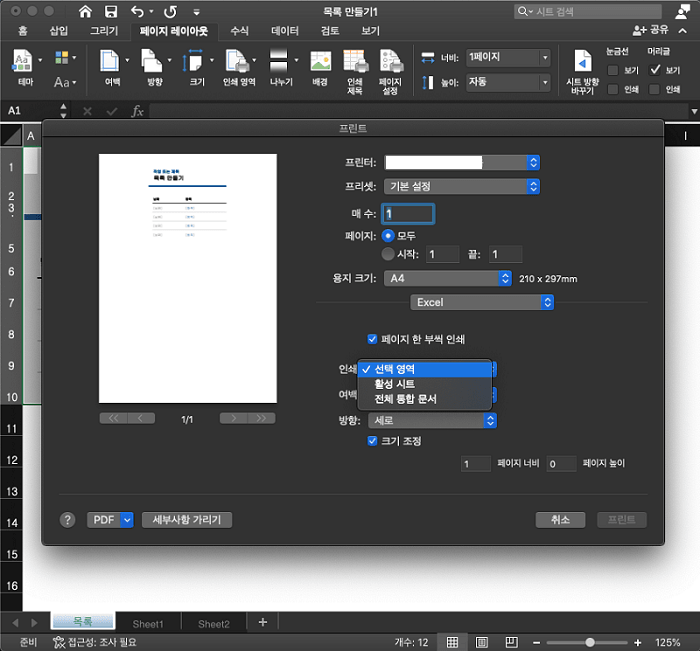700x651 pixels.
Task: Switch to the Sheet1 sheet tab
Action: coord(148,624)
